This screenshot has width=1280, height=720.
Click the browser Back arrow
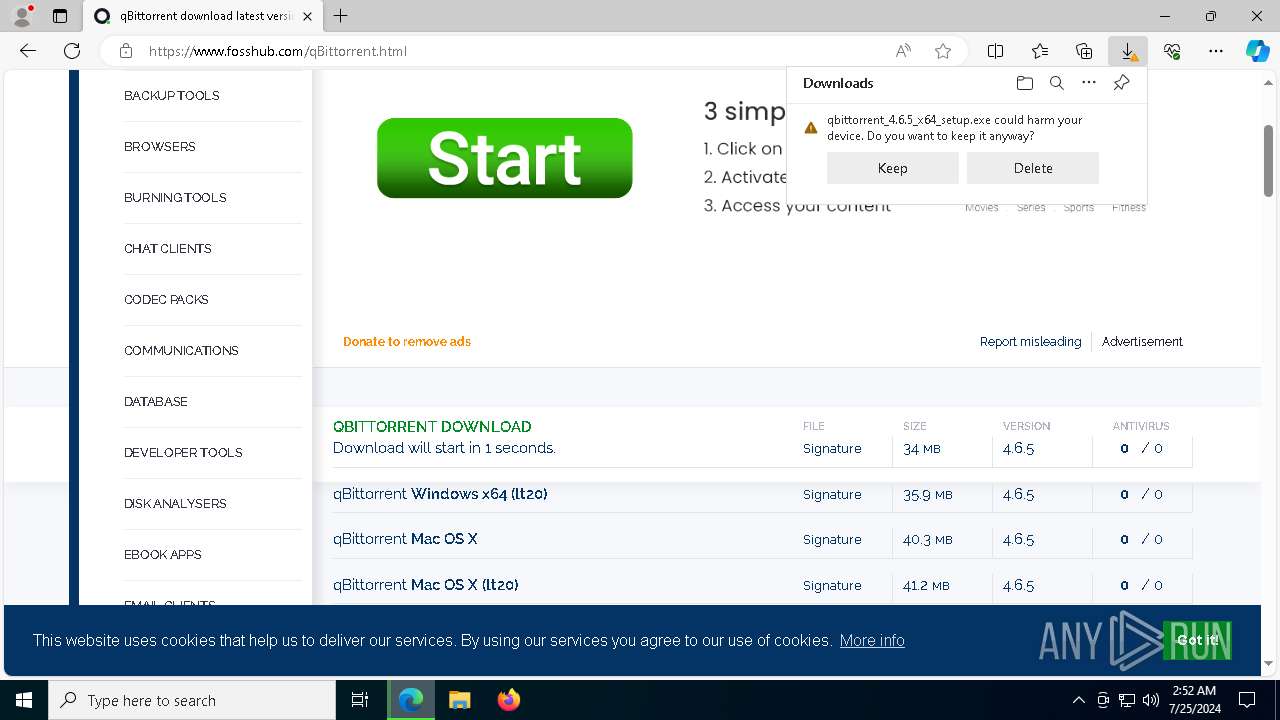click(x=28, y=51)
